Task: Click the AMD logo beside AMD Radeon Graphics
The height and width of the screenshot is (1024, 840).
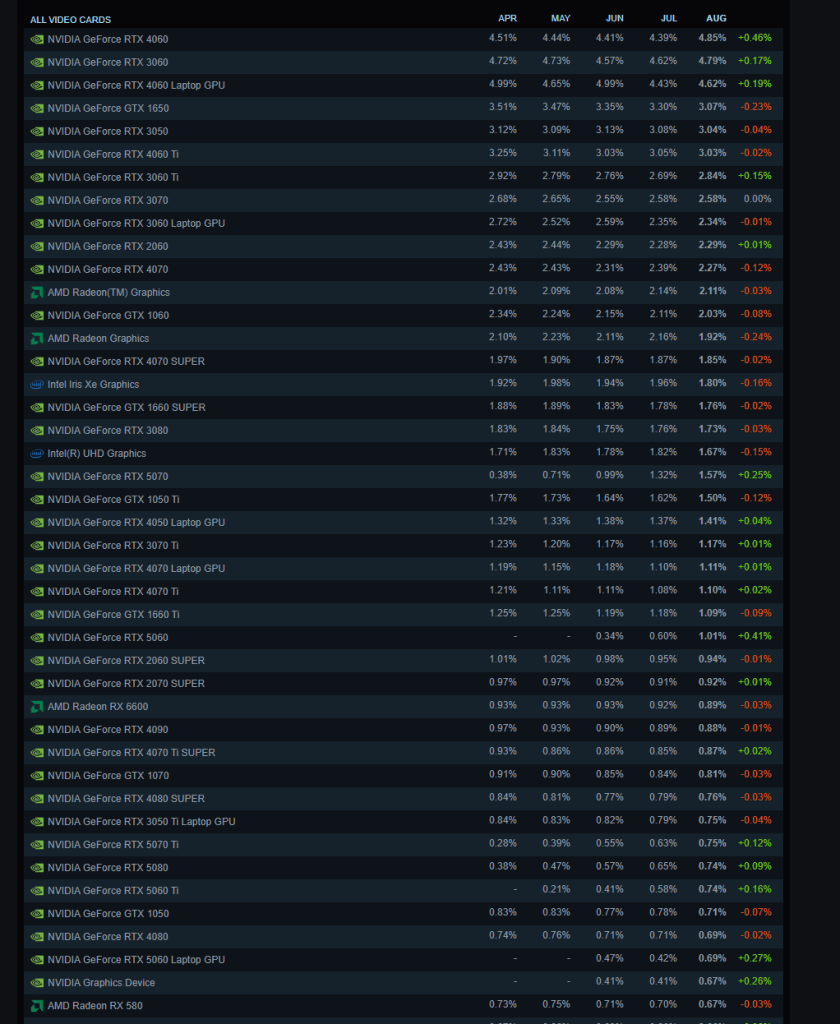Action: [37, 338]
